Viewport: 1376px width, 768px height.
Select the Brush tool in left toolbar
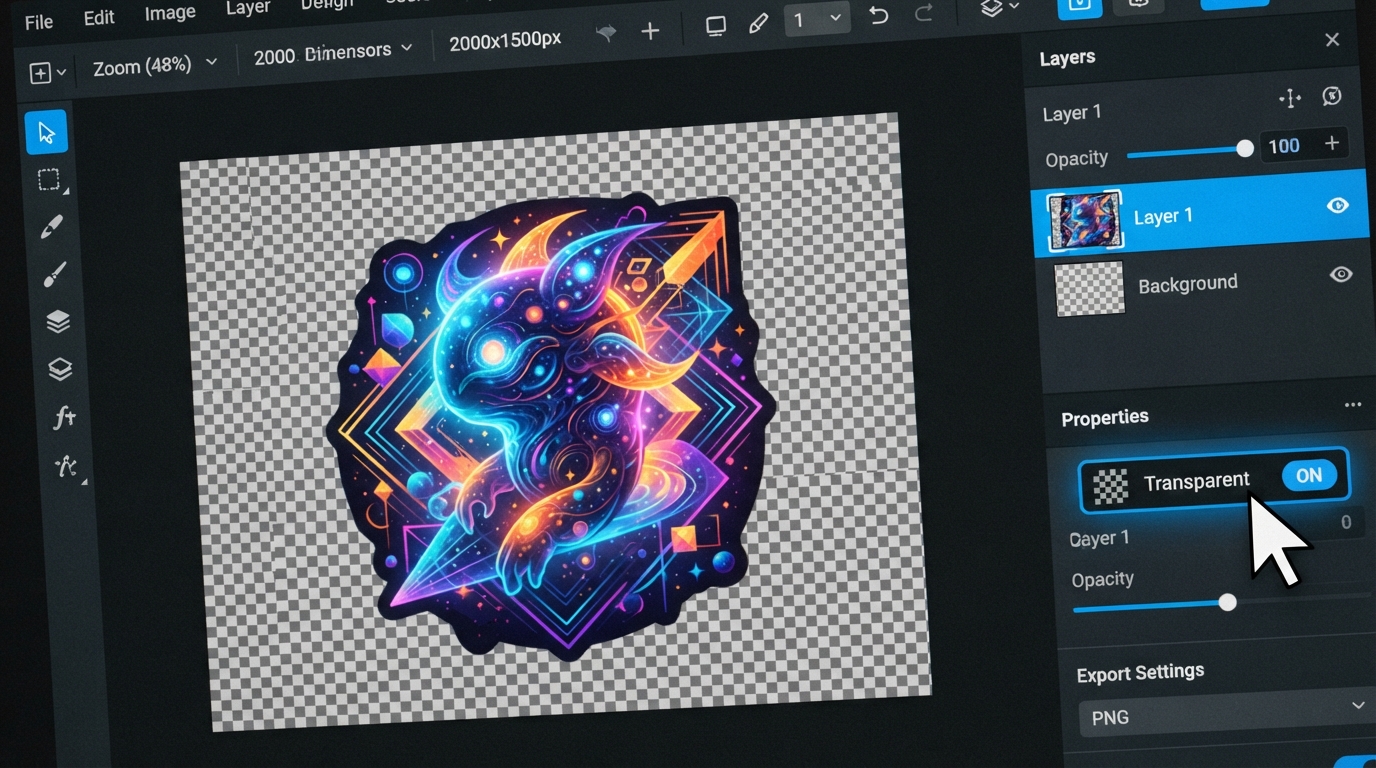[55, 274]
